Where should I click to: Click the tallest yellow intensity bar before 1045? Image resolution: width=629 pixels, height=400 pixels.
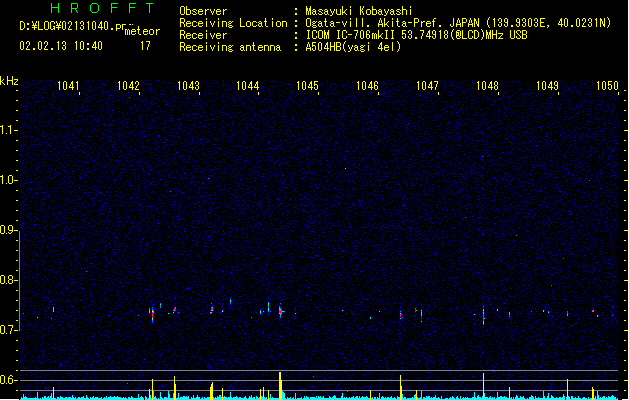click(280, 386)
